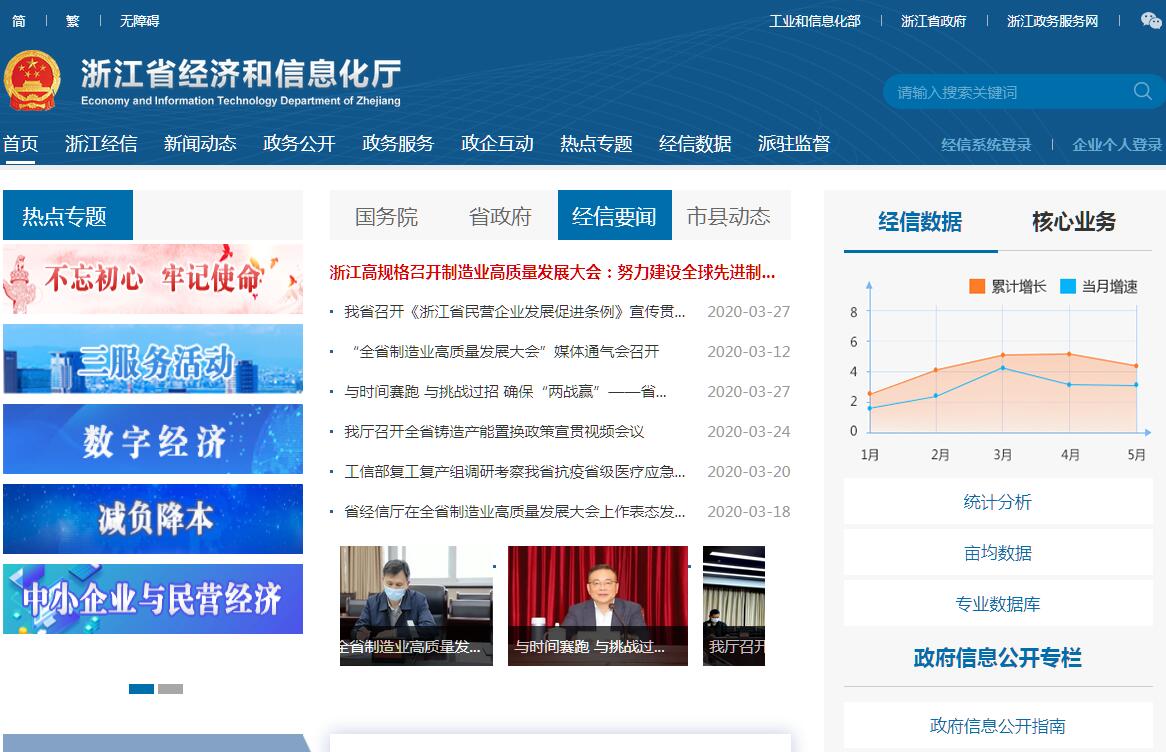Switch to the 核心业务 tab
Screen dimensions: 1166x752
pos(1073,222)
